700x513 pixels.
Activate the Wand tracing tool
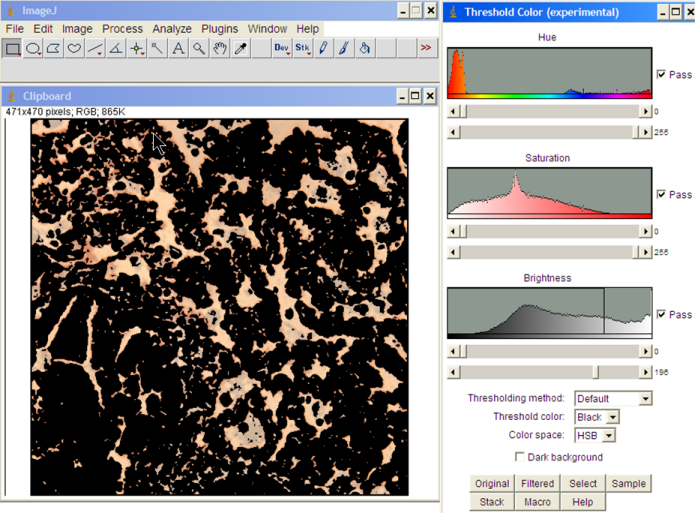[x=158, y=48]
